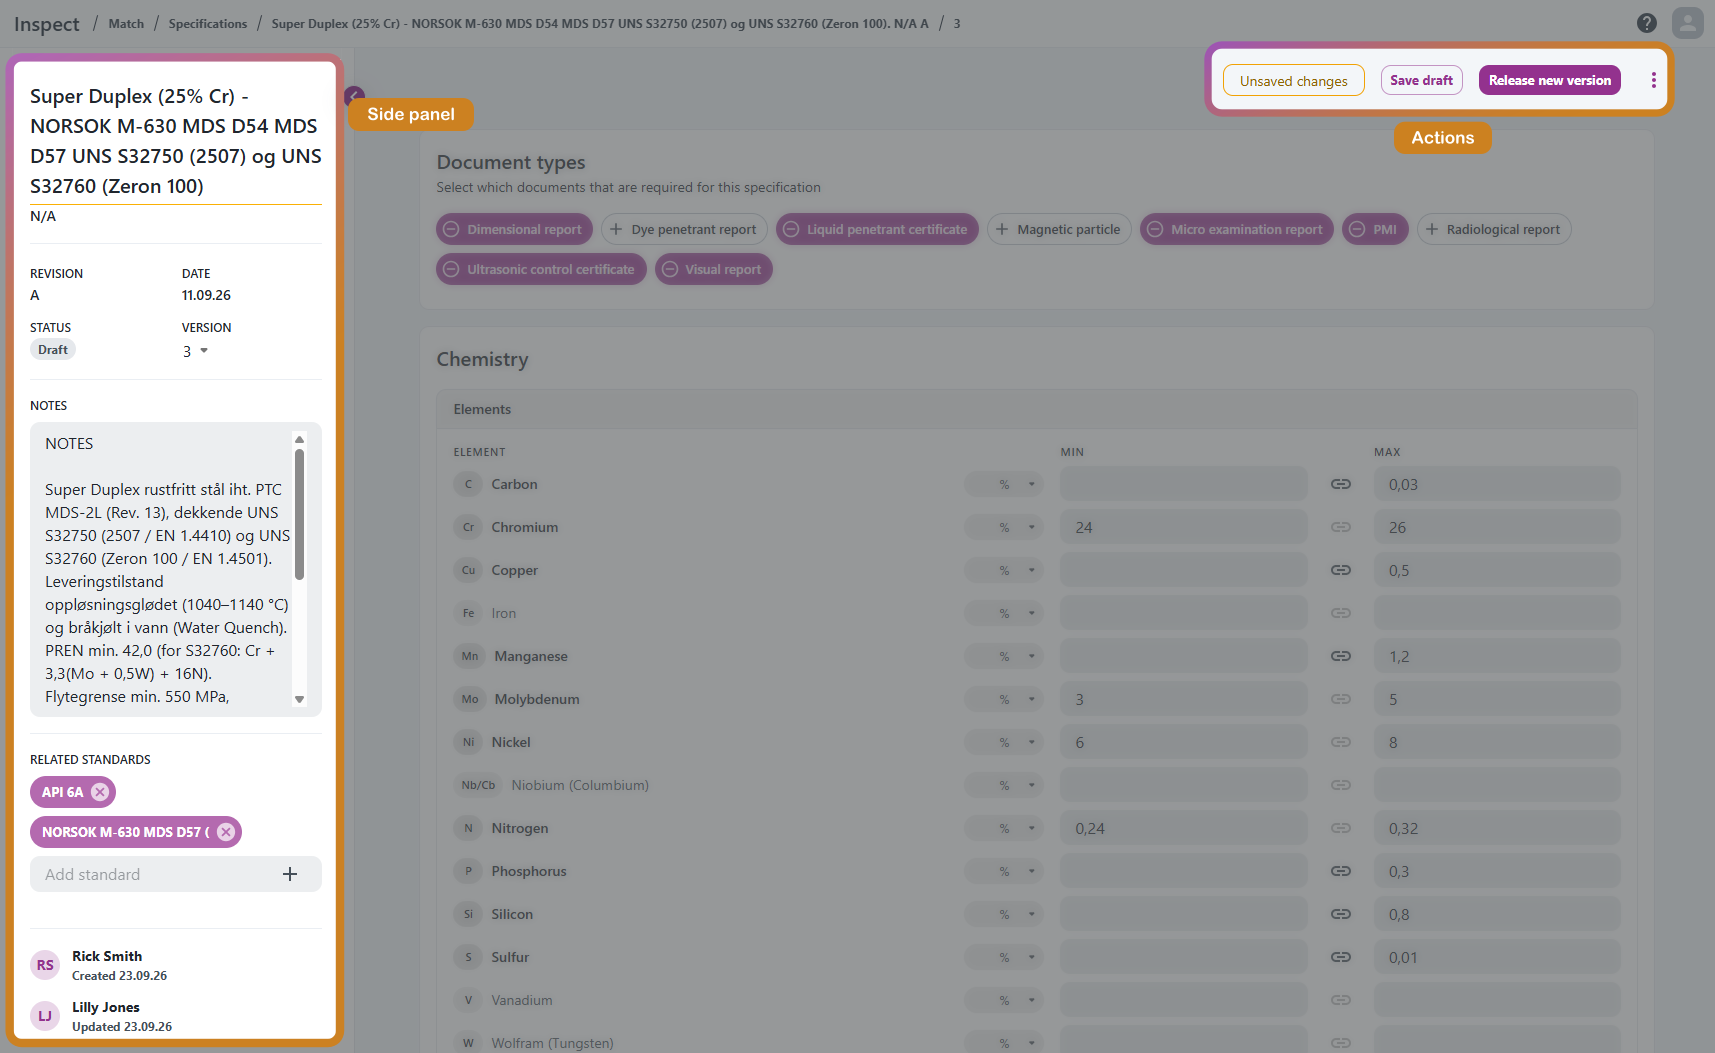Toggle link icon for Carbon row

[x=1341, y=484]
